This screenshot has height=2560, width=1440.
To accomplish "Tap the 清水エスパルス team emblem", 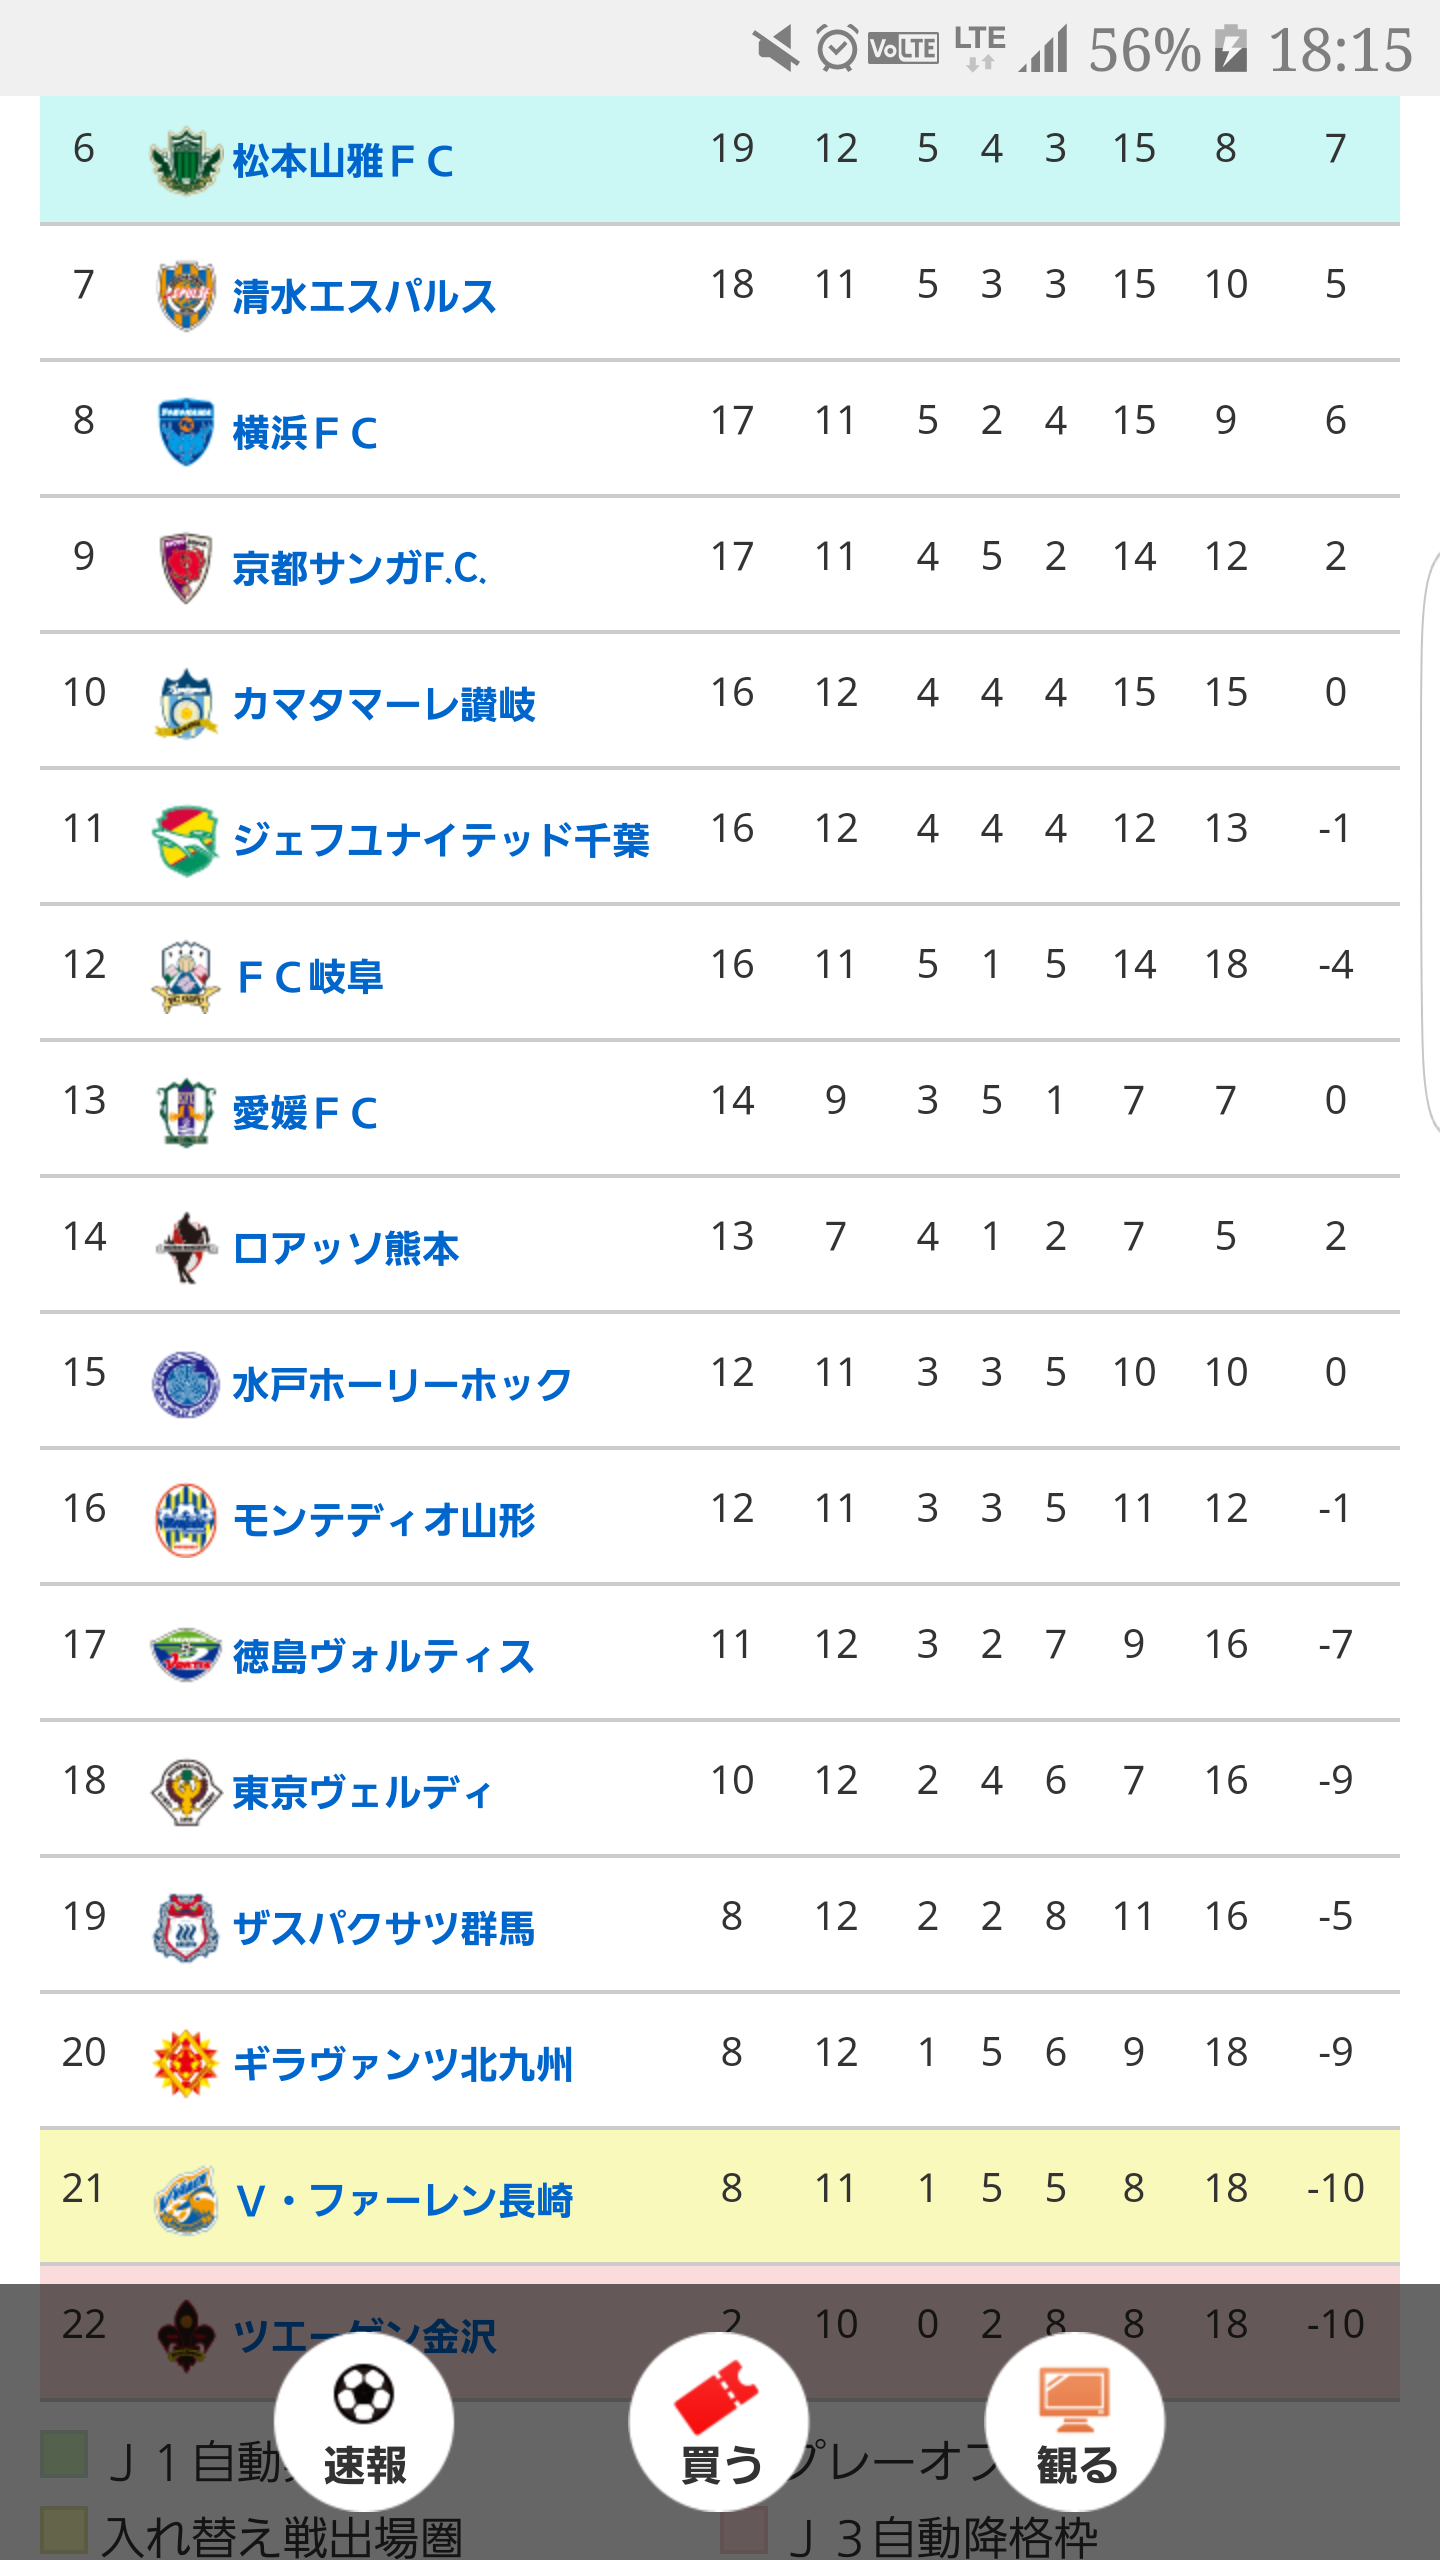I will pyautogui.click(x=186, y=296).
